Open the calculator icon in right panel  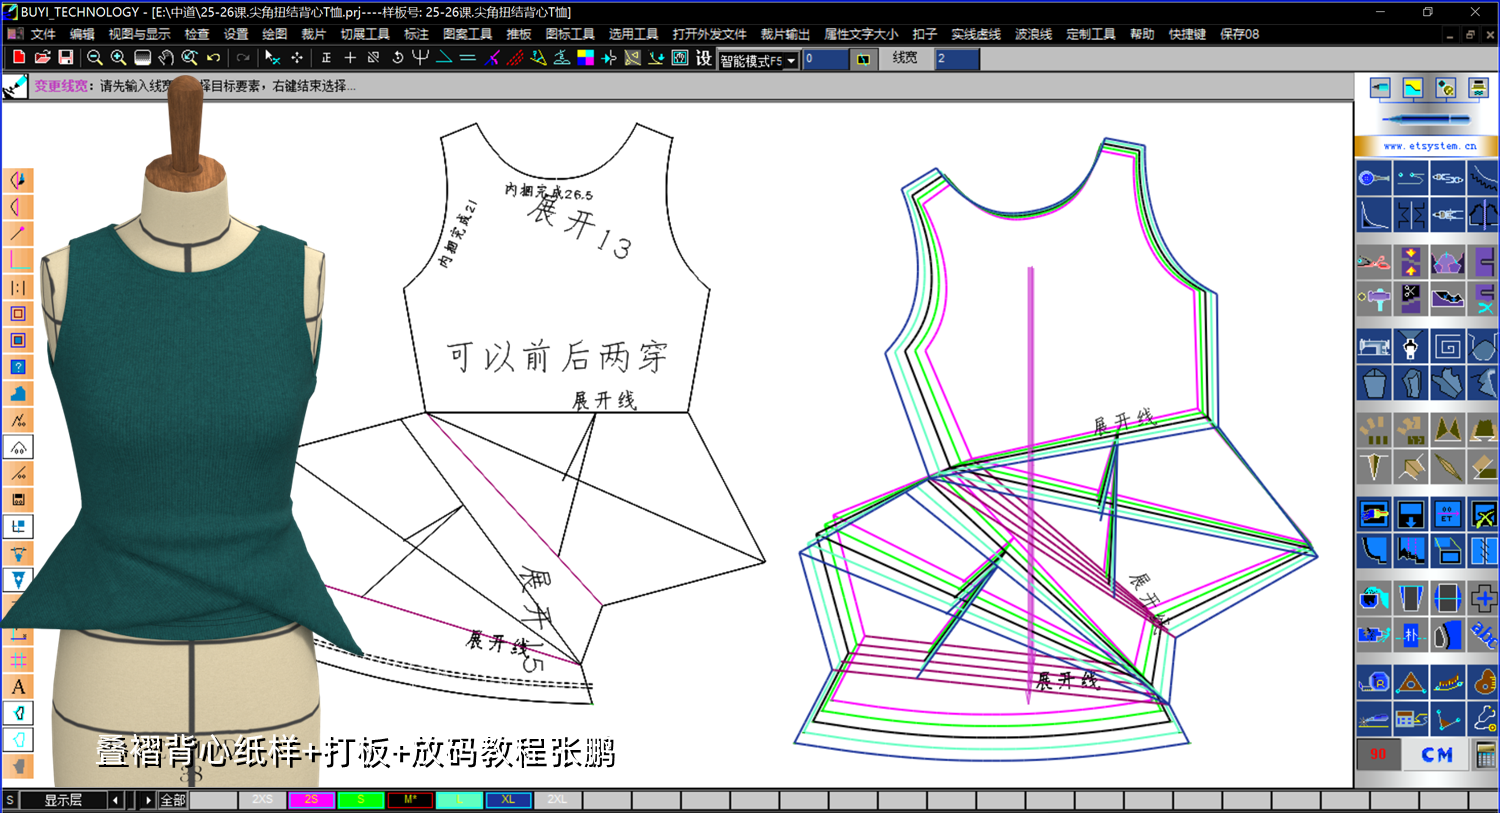click(x=1486, y=755)
